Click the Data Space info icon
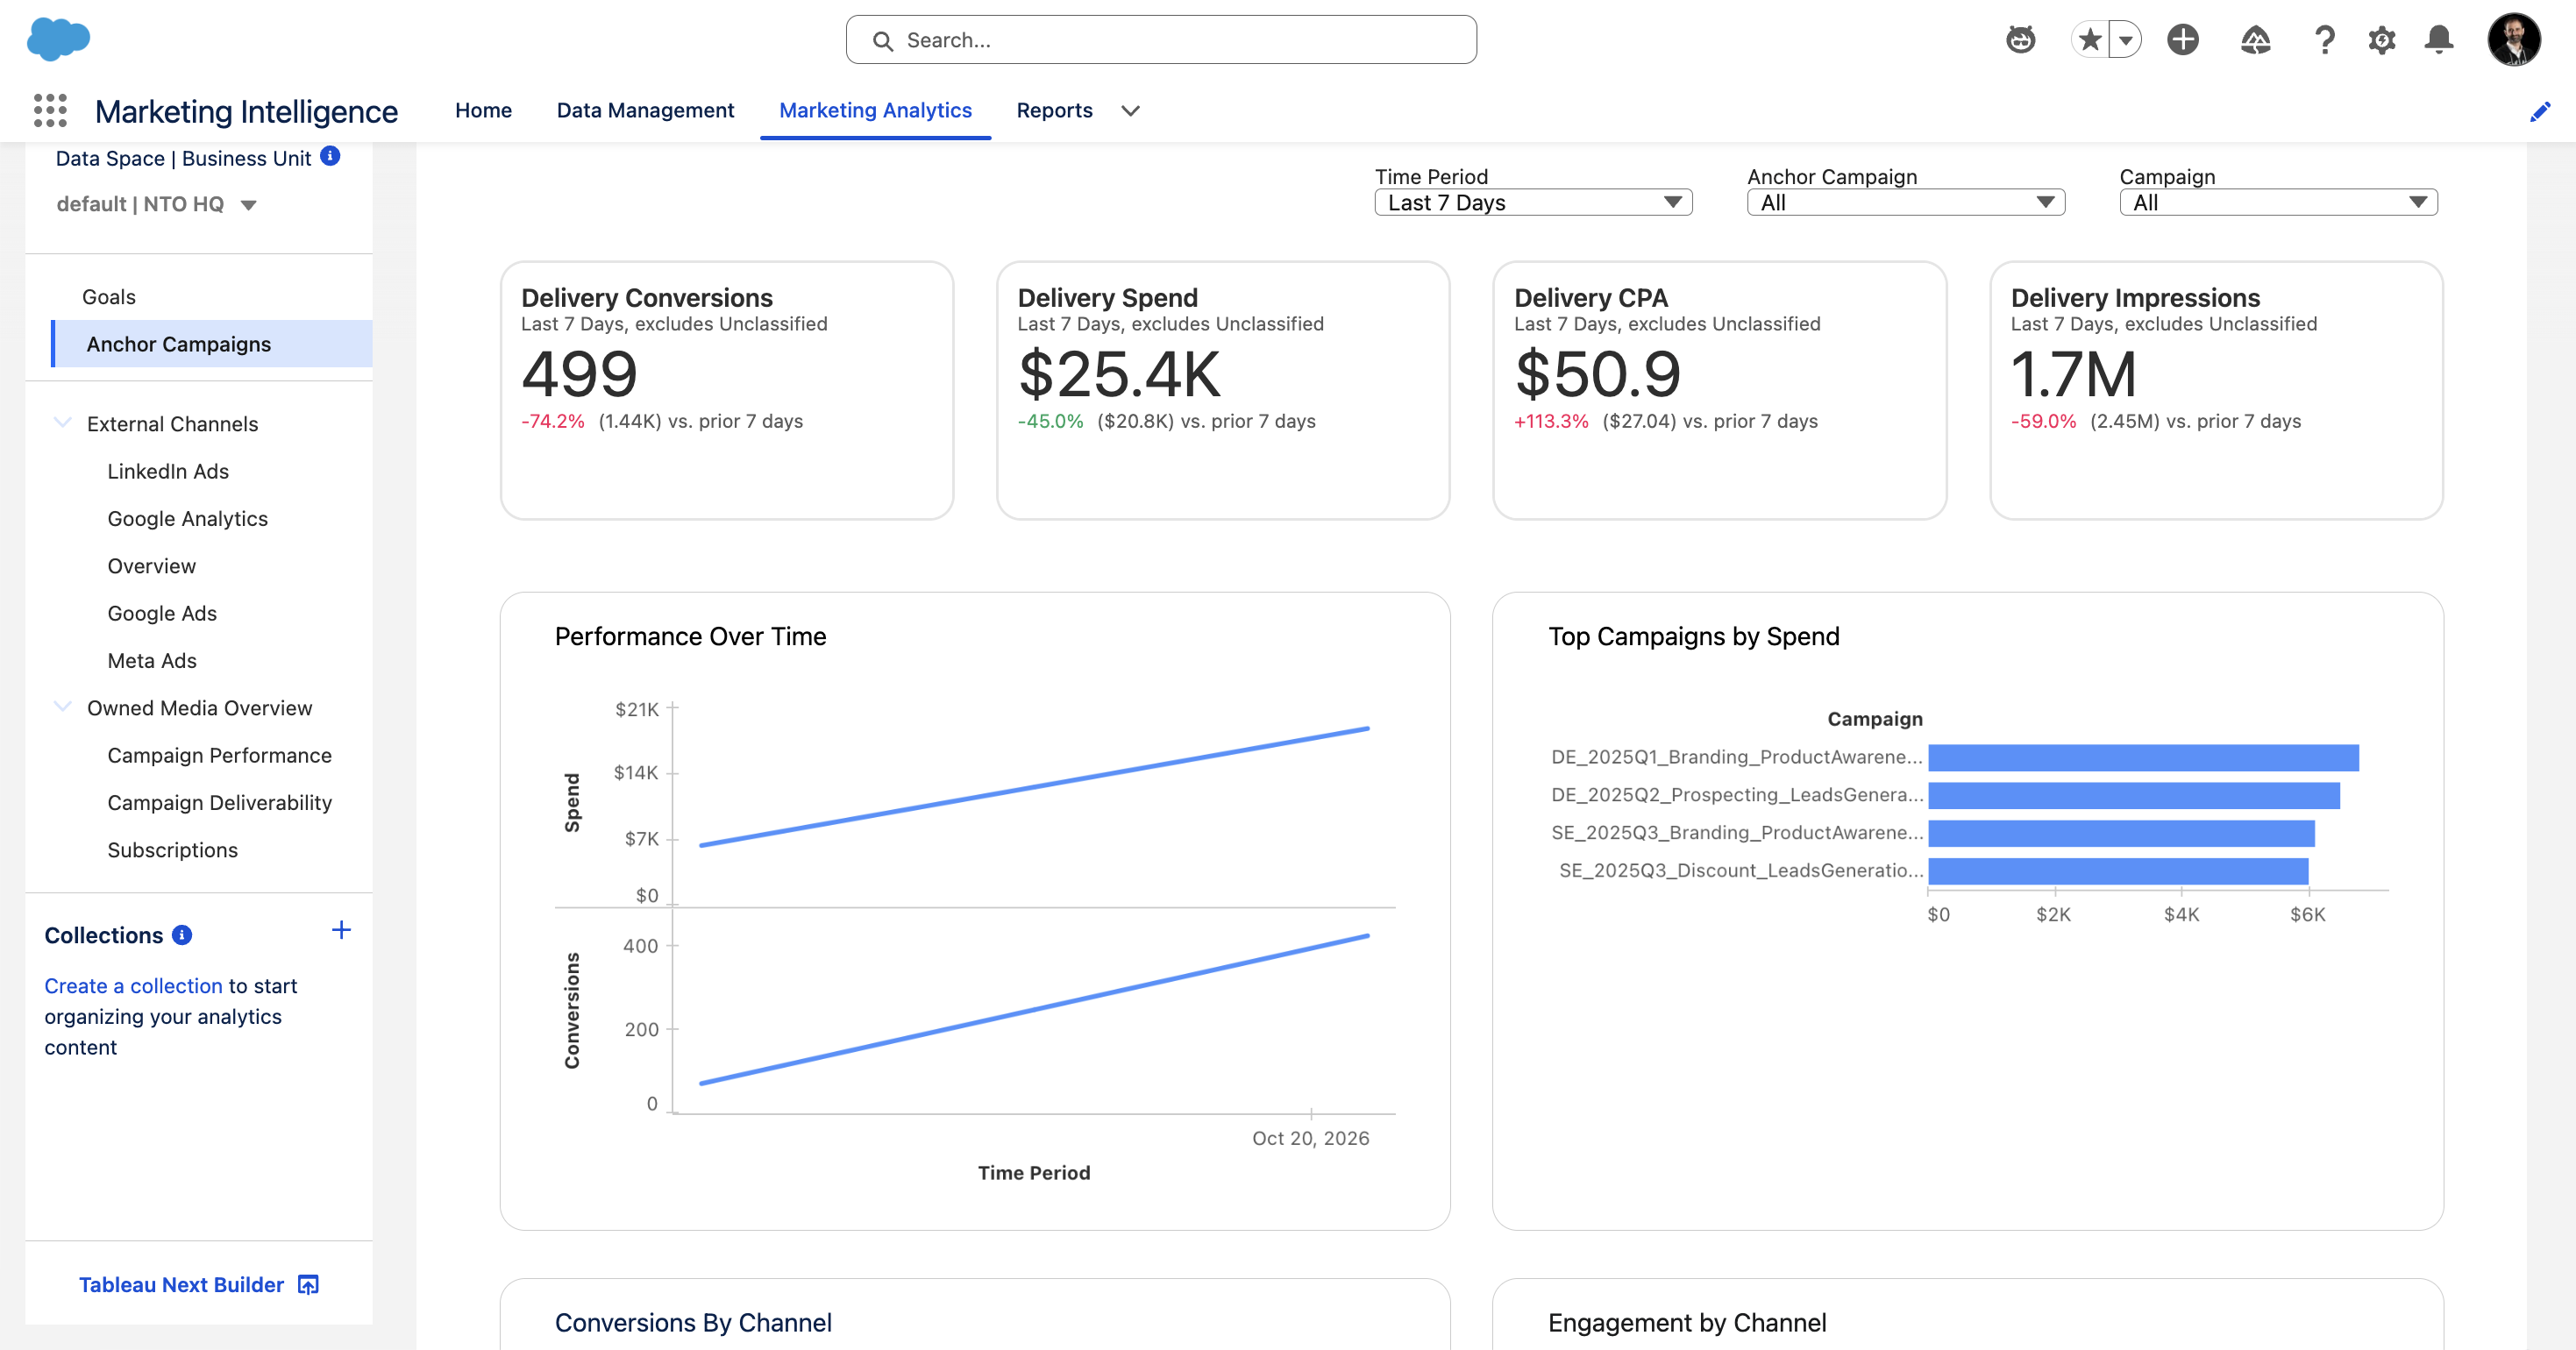The width and height of the screenshot is (2576, 1350). tap(330, 156)
